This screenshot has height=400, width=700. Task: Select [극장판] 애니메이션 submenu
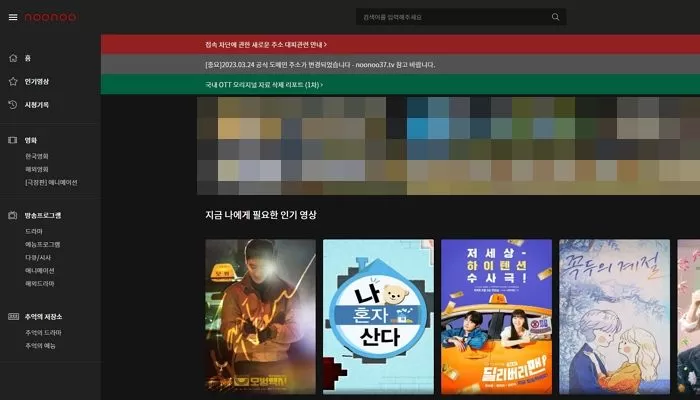[51, 182]
